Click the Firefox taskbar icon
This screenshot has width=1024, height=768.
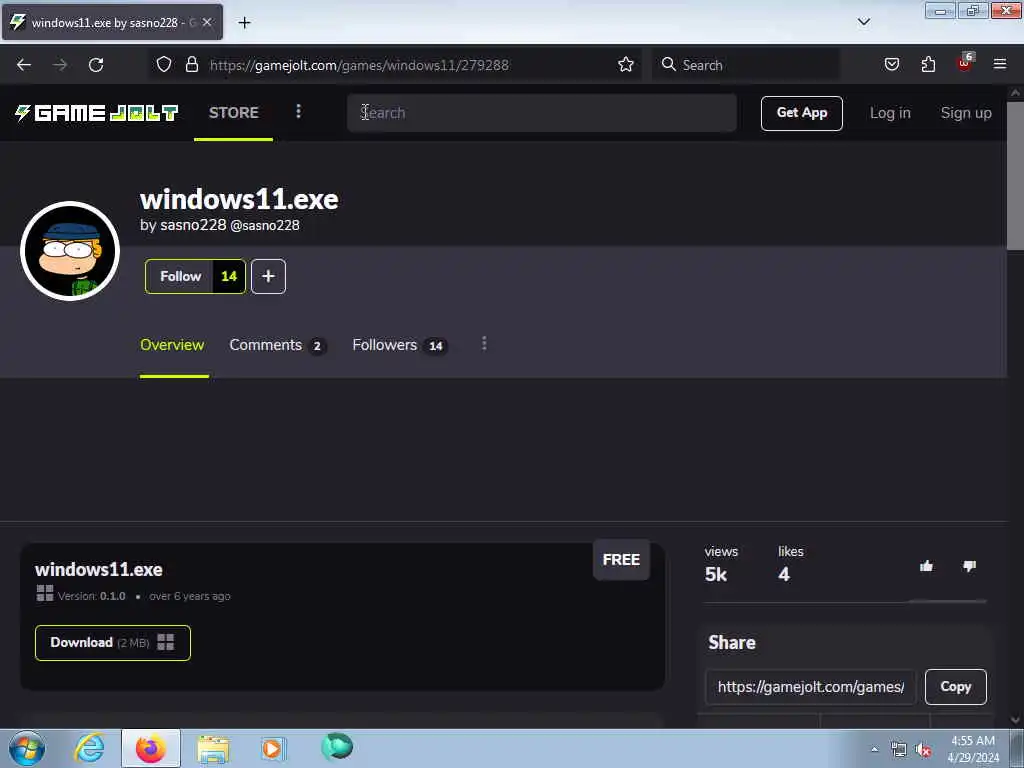(x=150, y=748)
